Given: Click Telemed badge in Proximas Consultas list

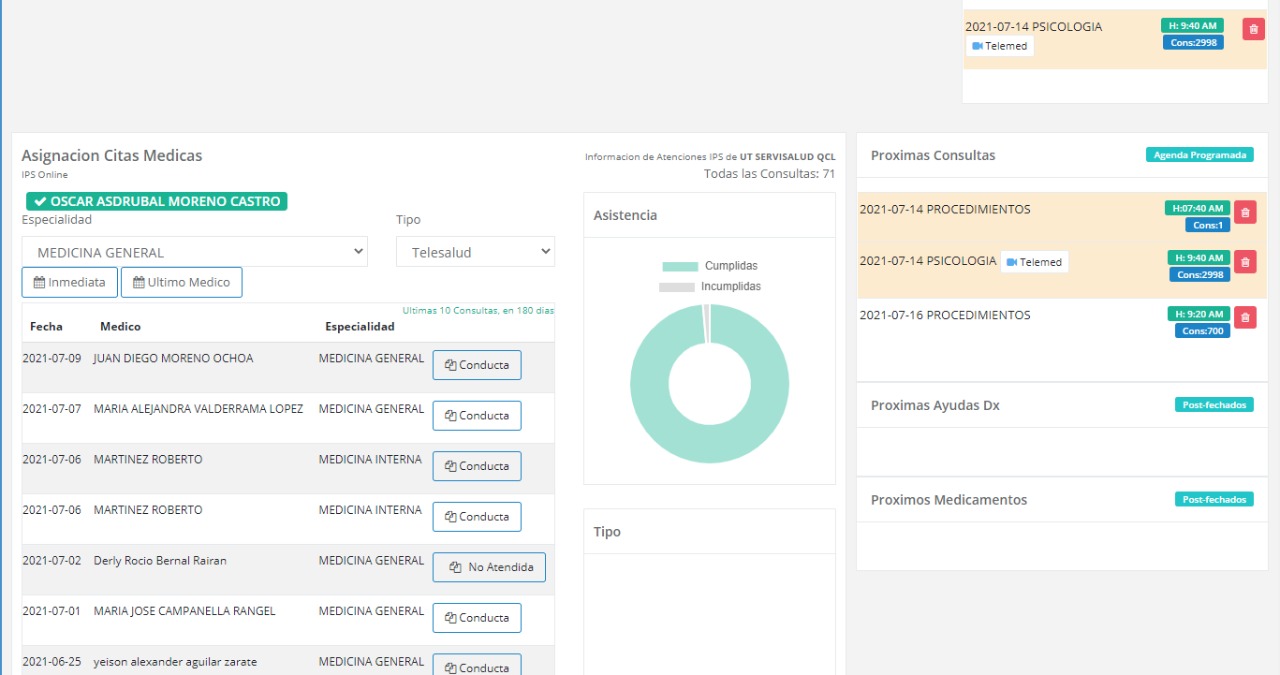Looking at the screenshot, I should (x=1034, y=262).
